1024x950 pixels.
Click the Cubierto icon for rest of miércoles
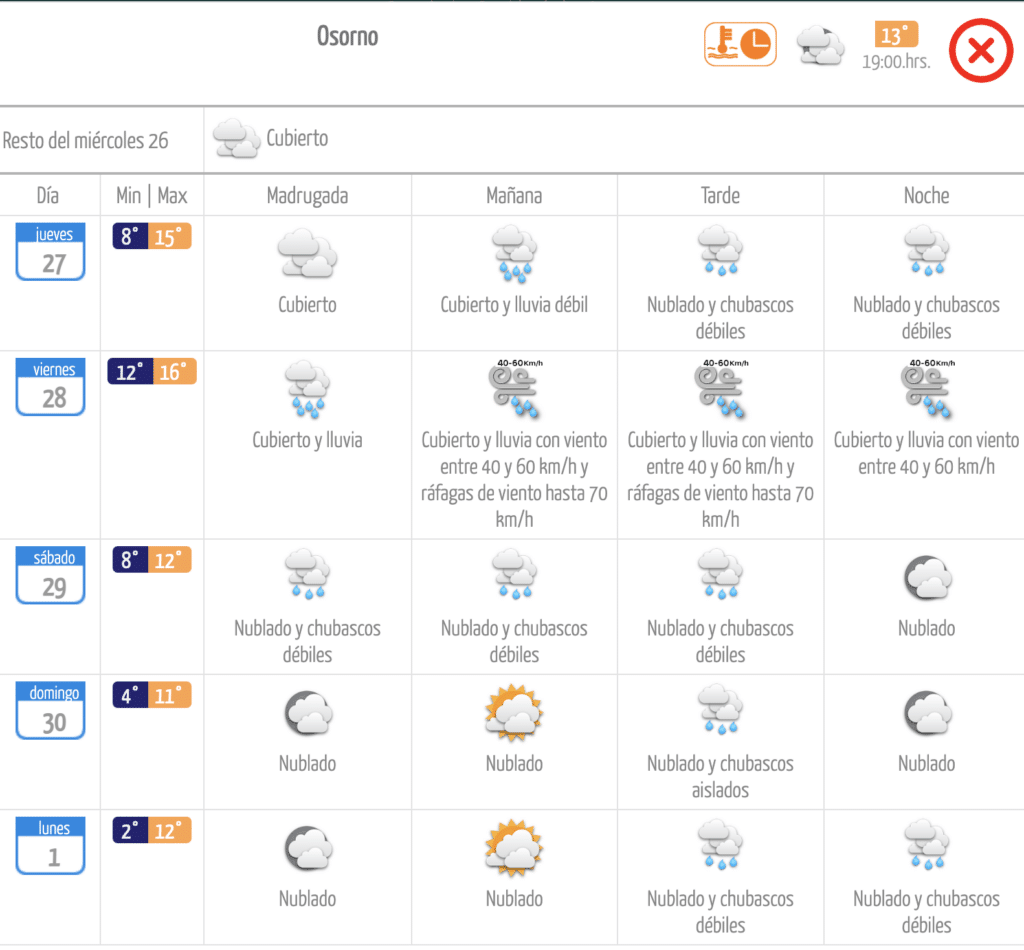(238, 138)
